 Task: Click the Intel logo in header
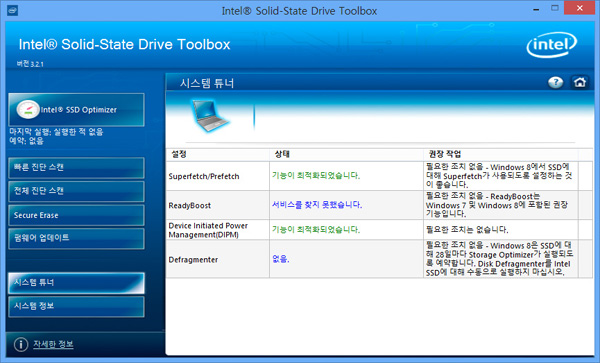click(x=551, y=45)
